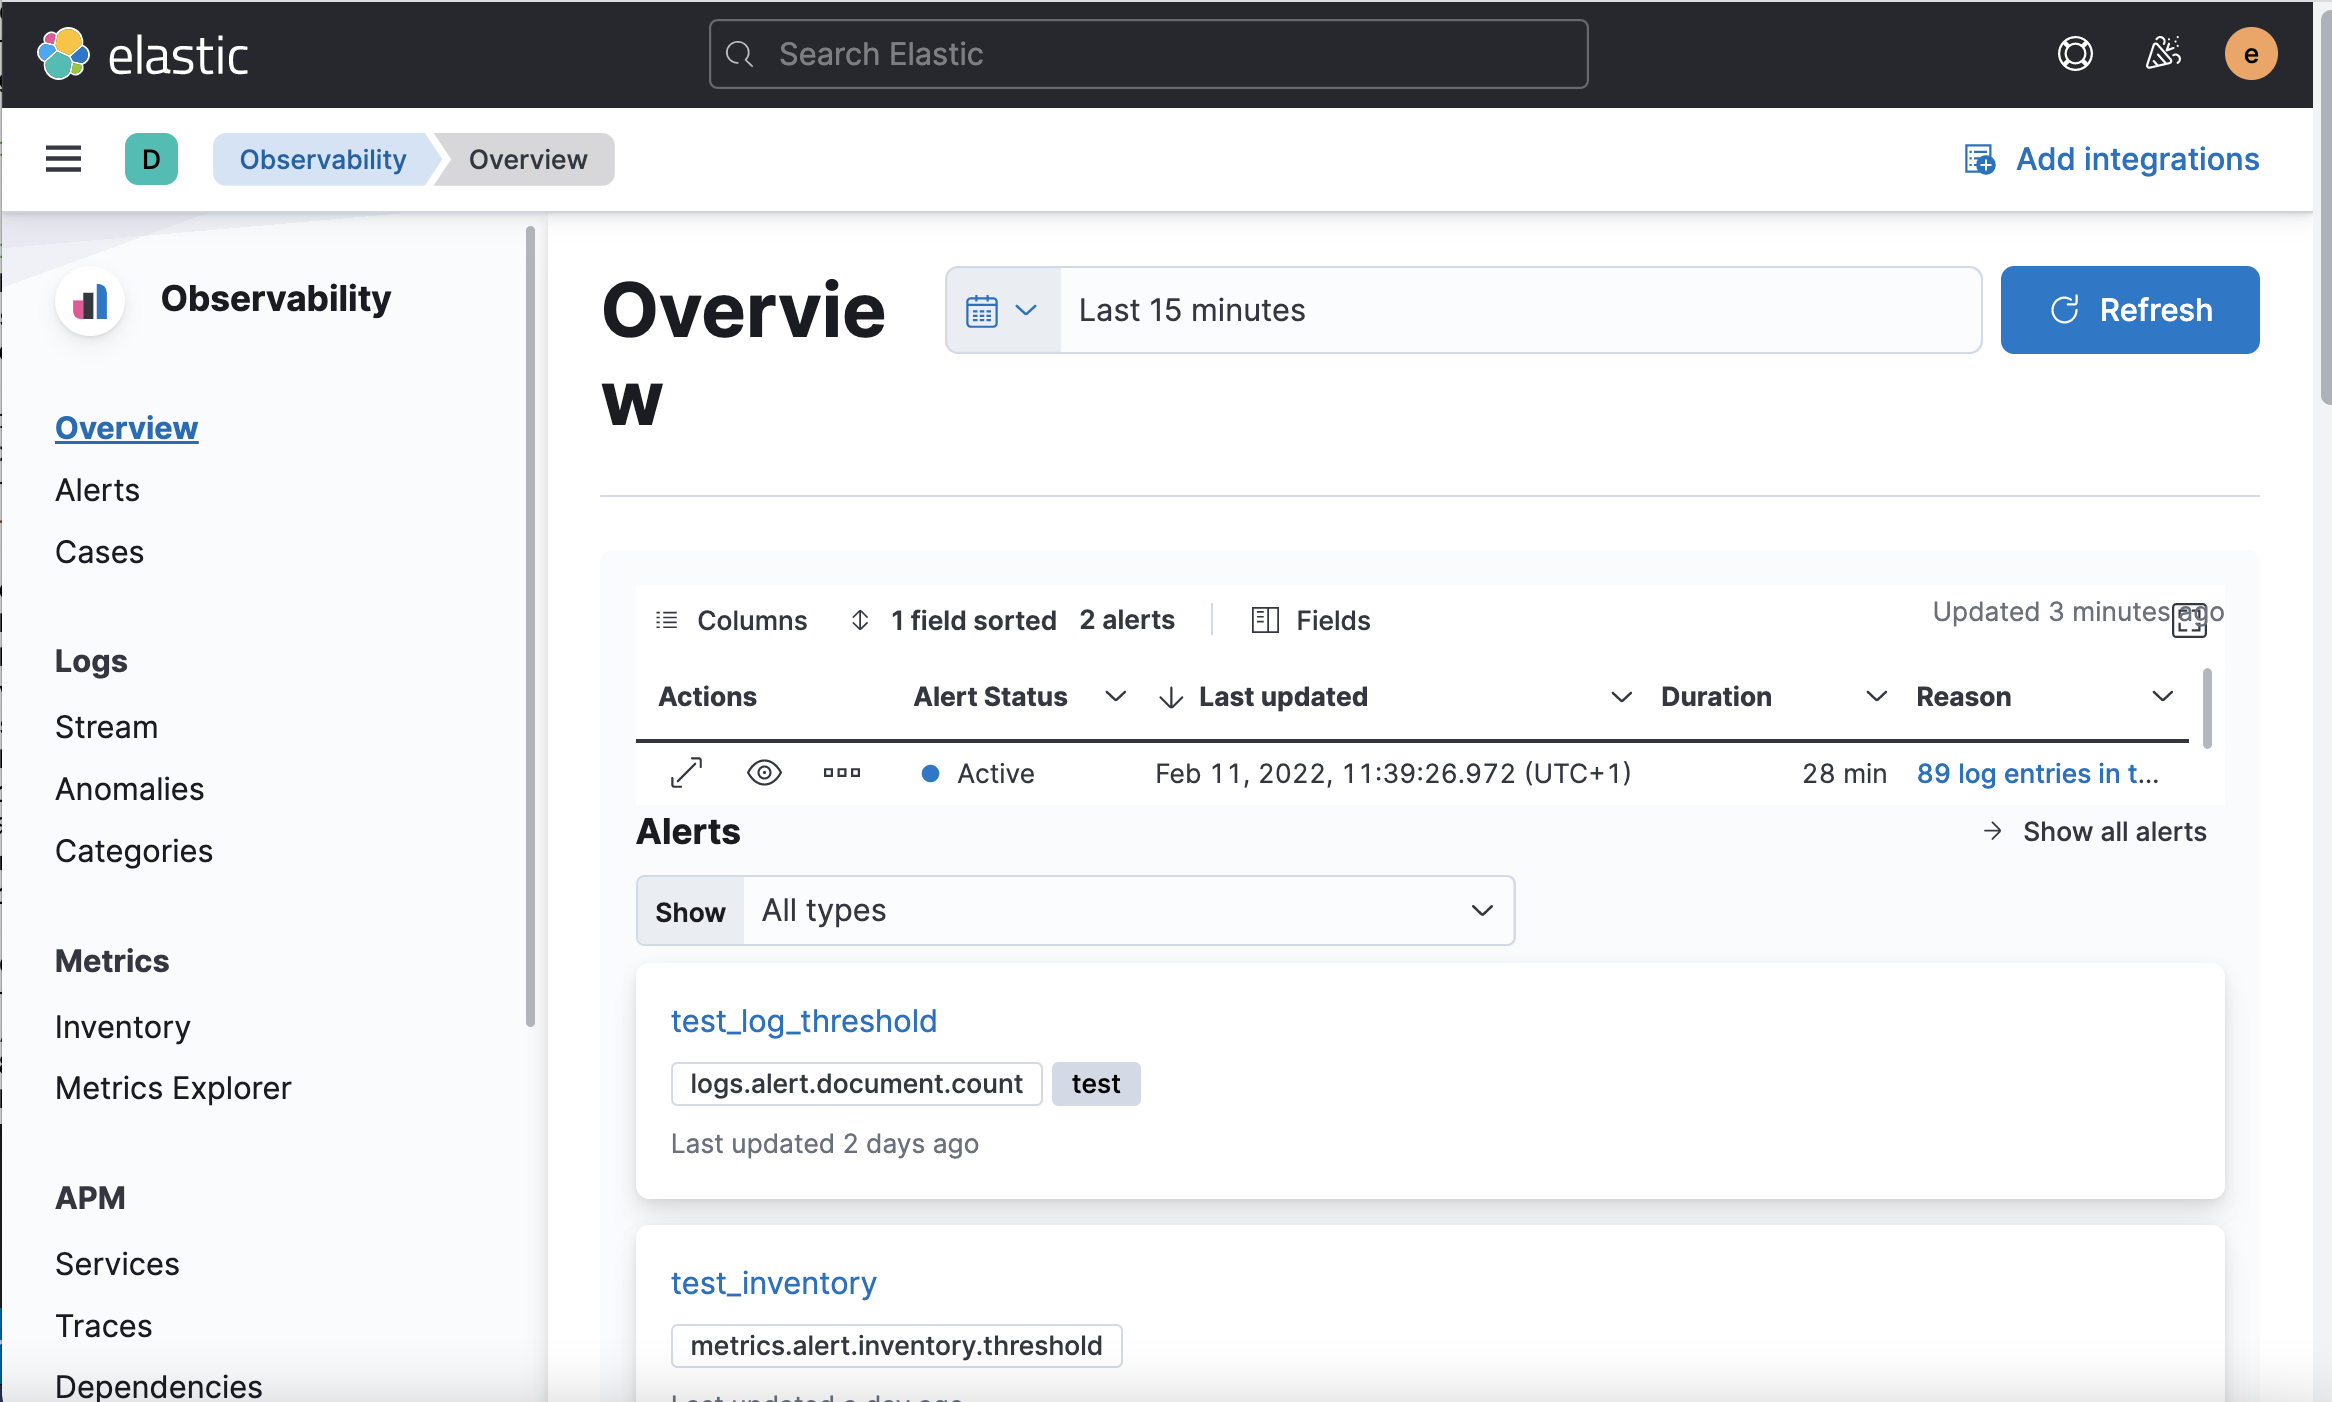Open the three-squares more actions menu
Viewport: 2332px width, 1402px height.
click(841, 773)
